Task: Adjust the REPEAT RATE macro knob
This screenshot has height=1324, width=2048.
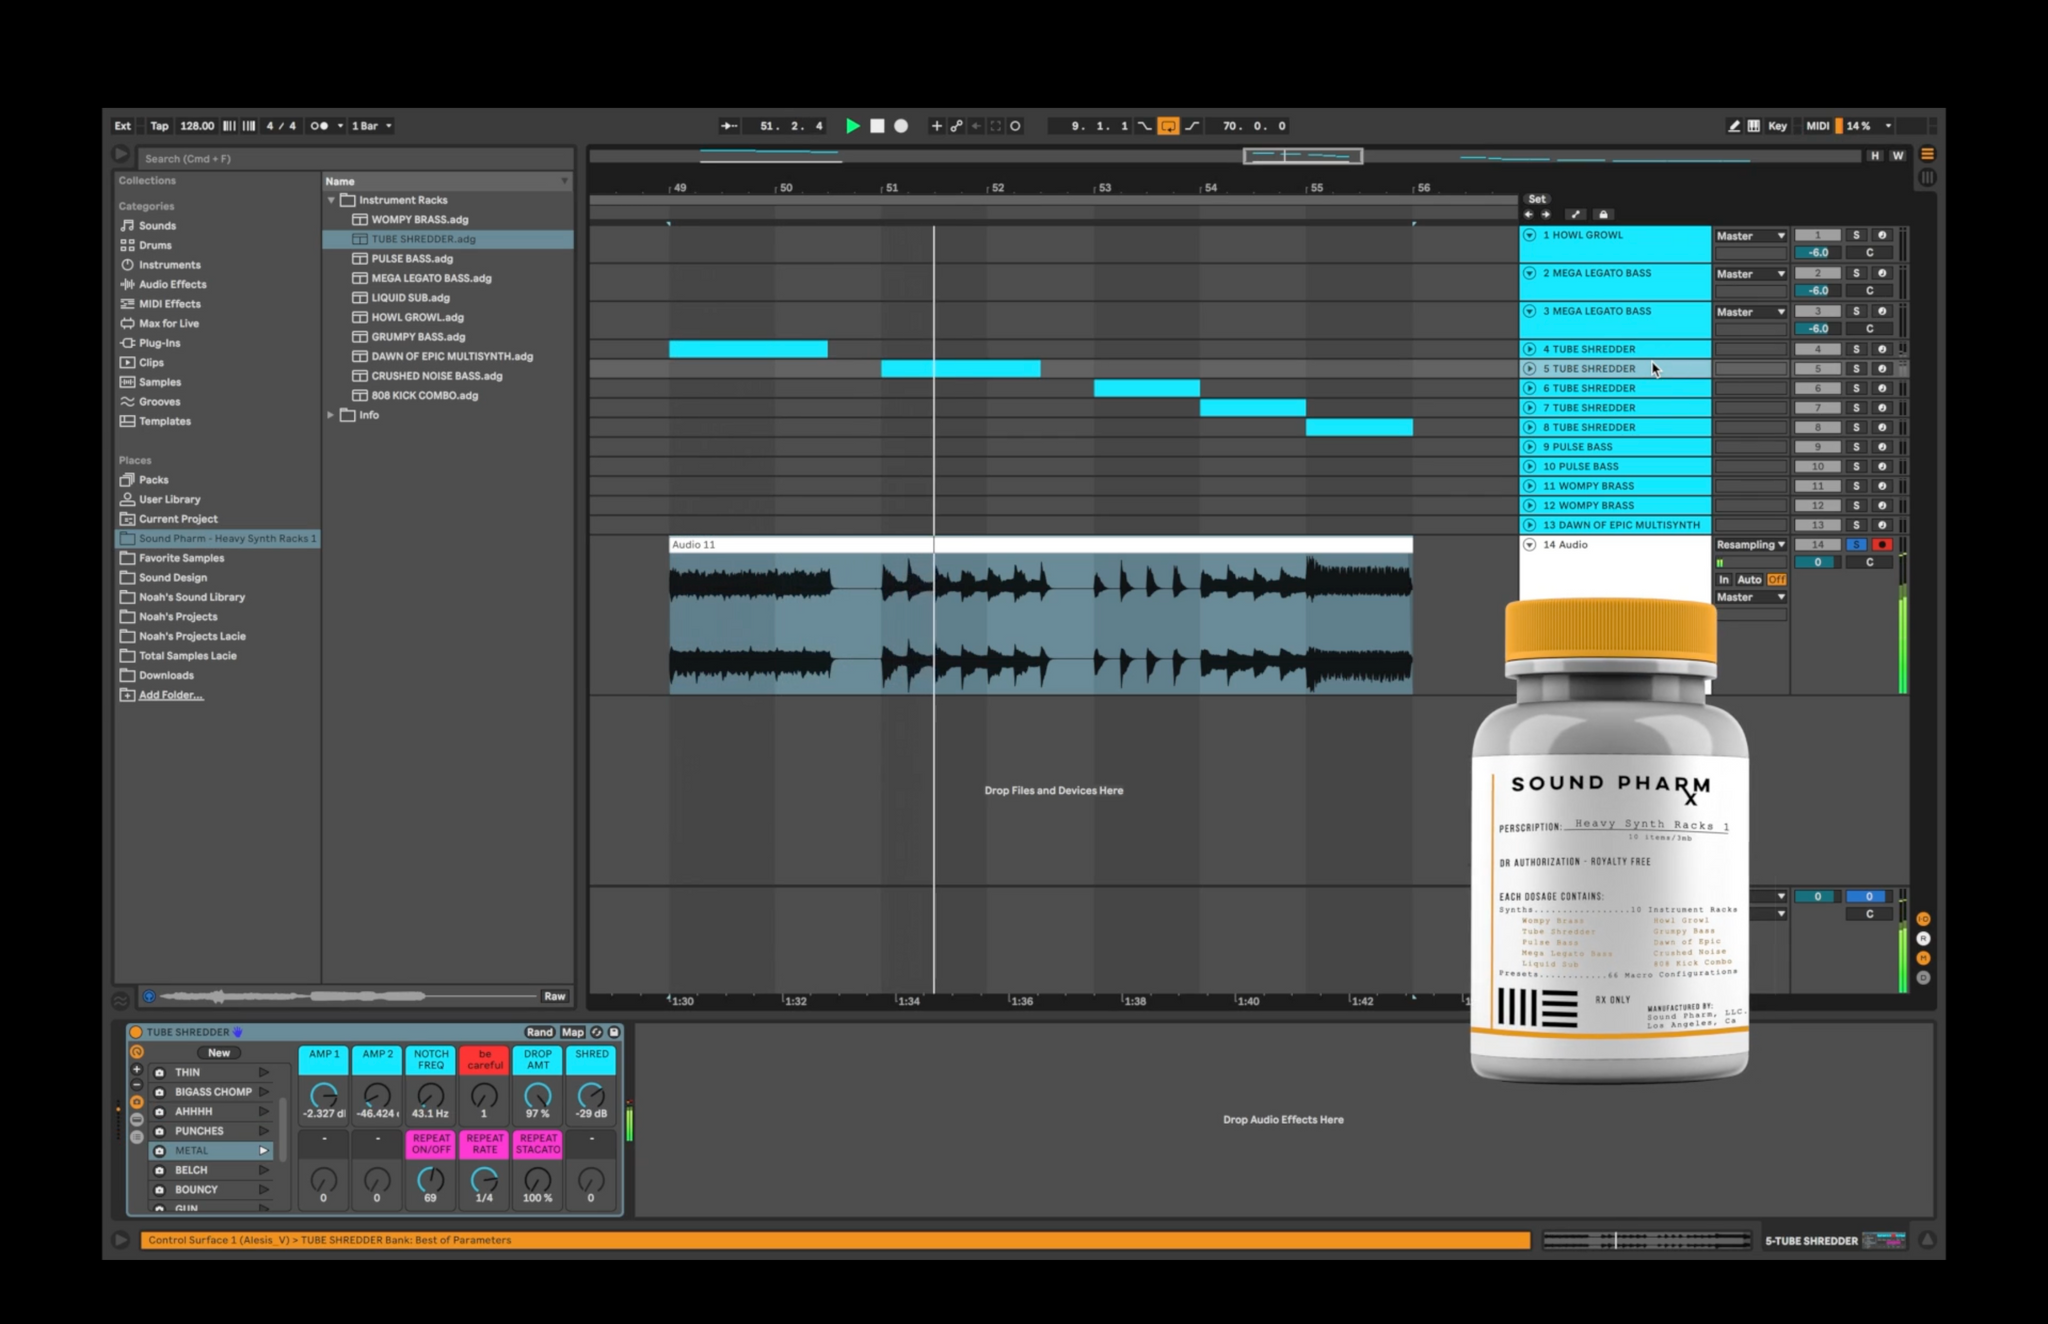Action: tap(484, 1180)
